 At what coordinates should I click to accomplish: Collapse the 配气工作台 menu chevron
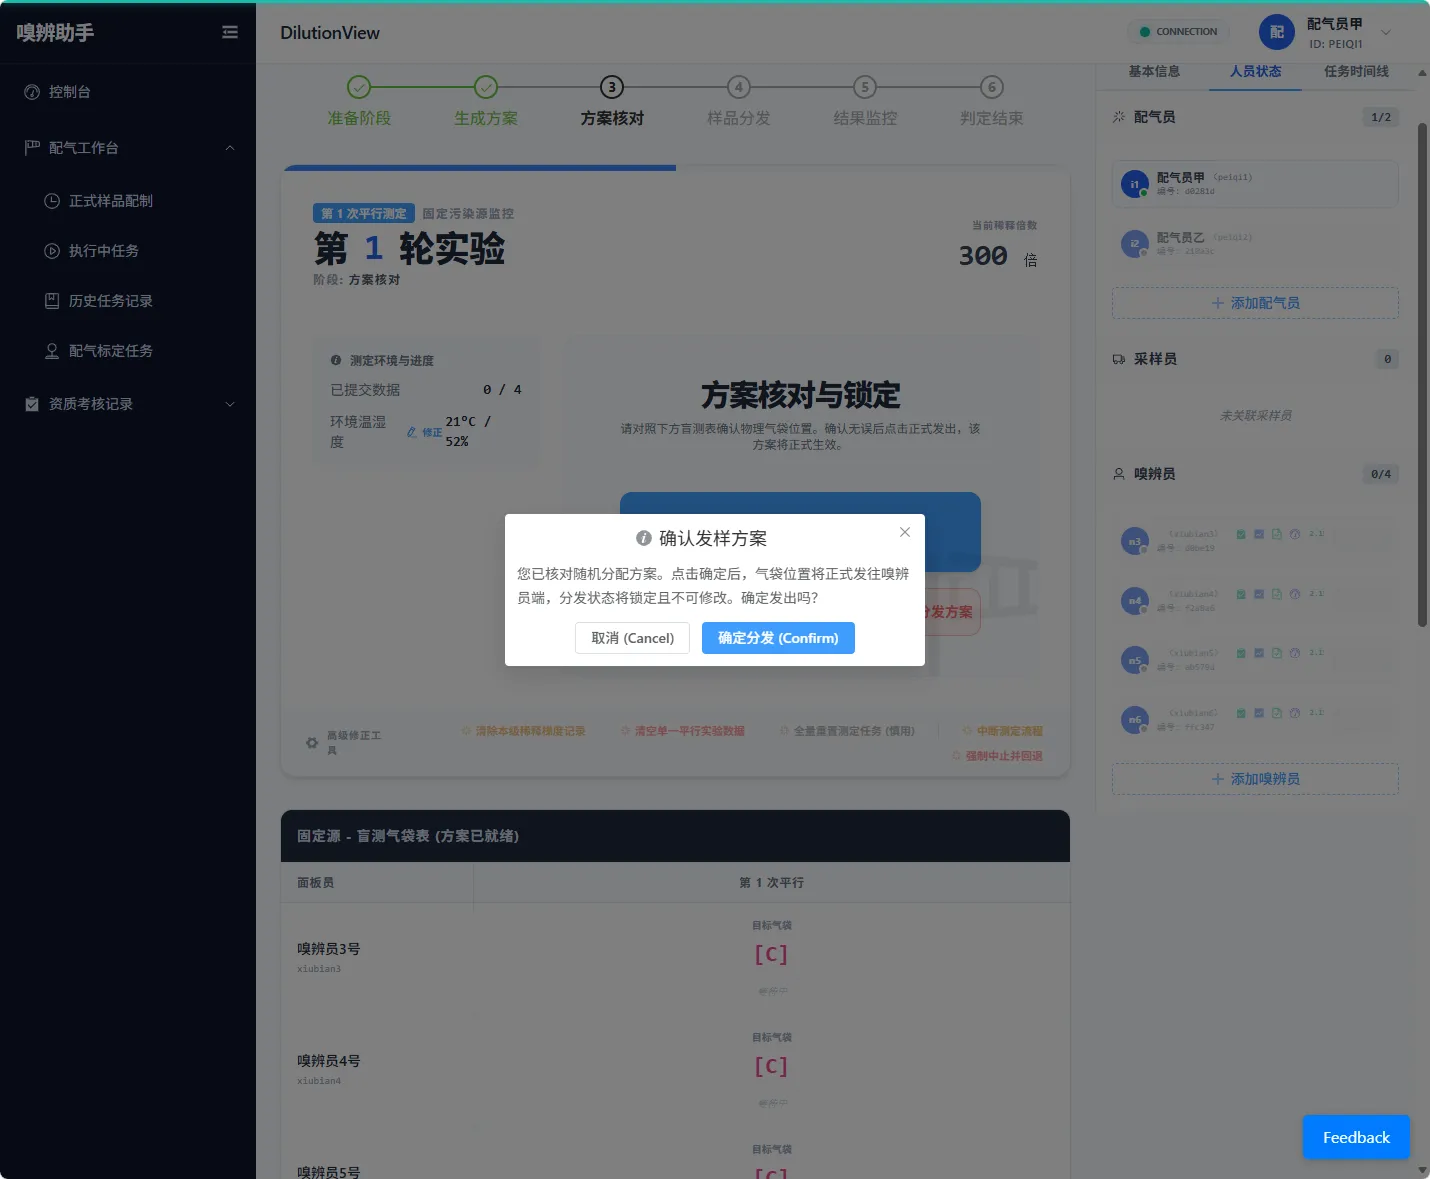pos(230,148)
